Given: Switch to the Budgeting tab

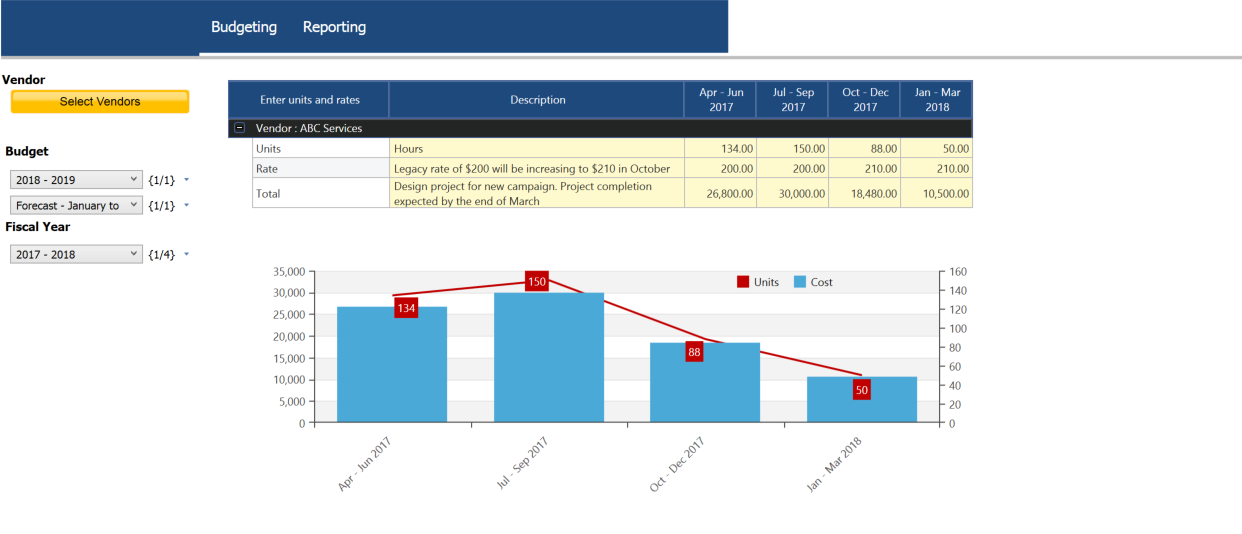Looking at the screenshot, I should tap(244, 27).
